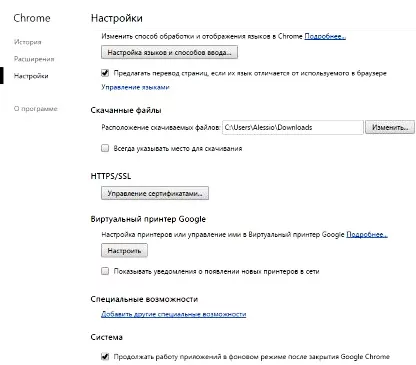
Task: Click the Система section heading
Action: point(106,337)
